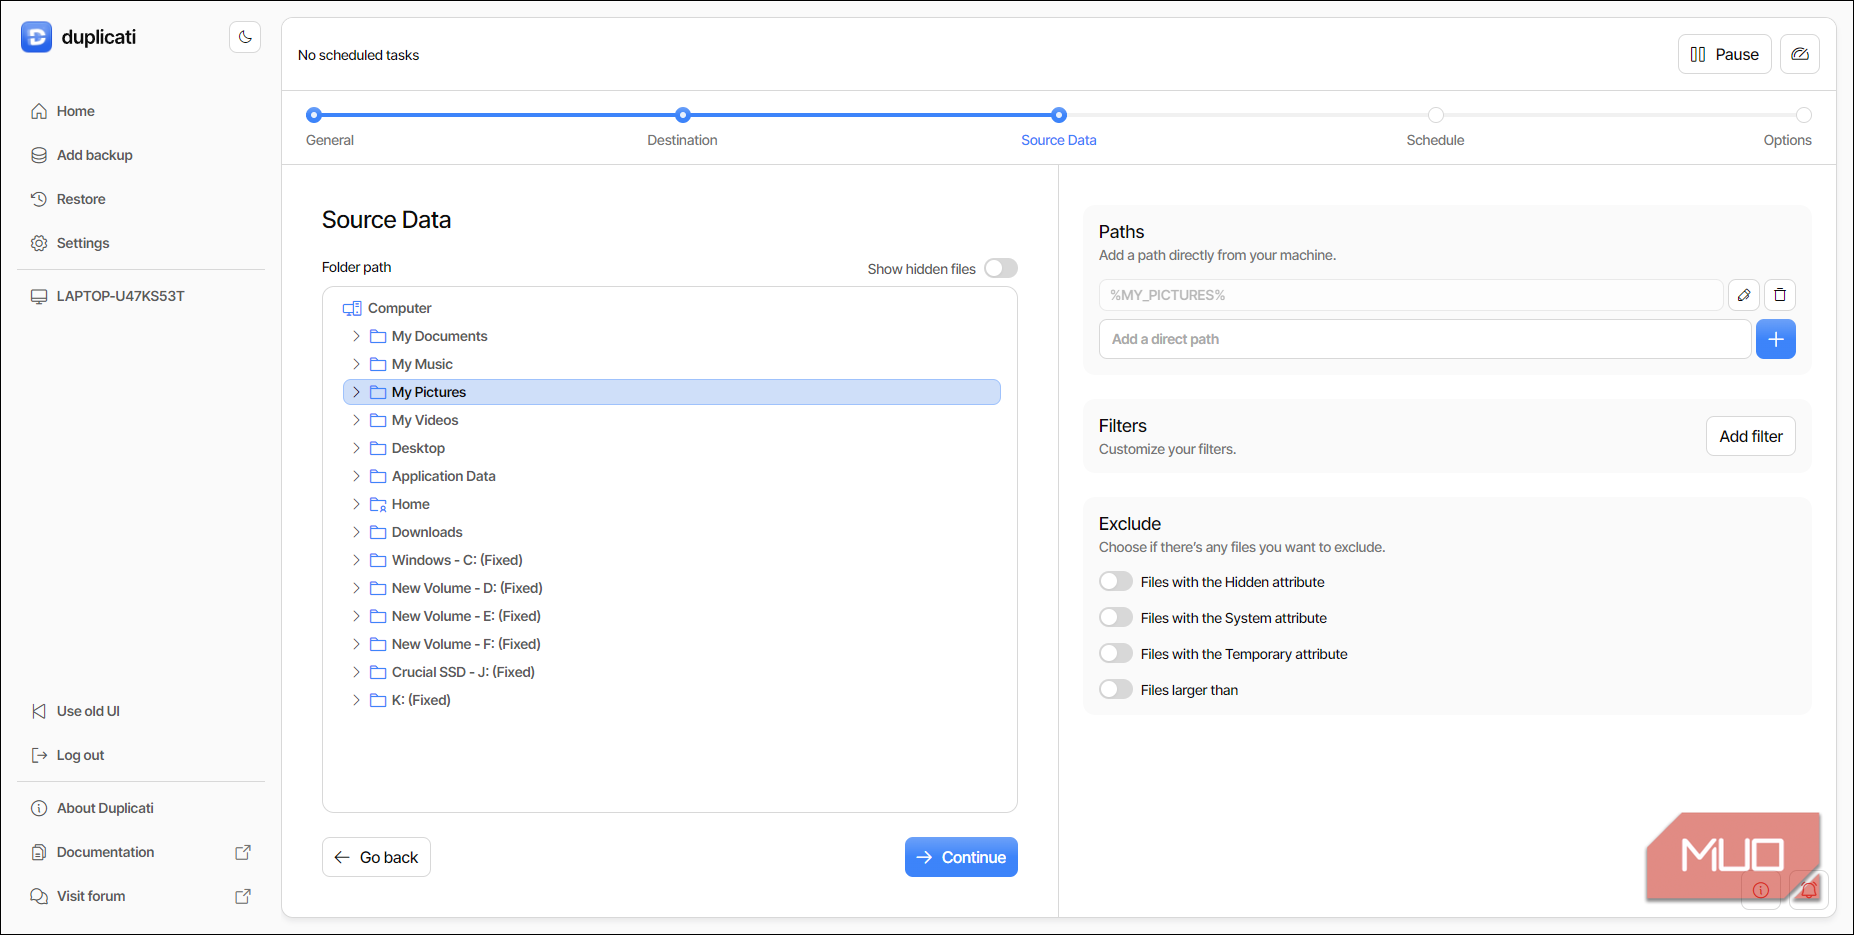The height and width of the screenshot is (935, 1854).
Task: Open the Visit forum link
Action: pyautogui.click(x=91, y=896)
